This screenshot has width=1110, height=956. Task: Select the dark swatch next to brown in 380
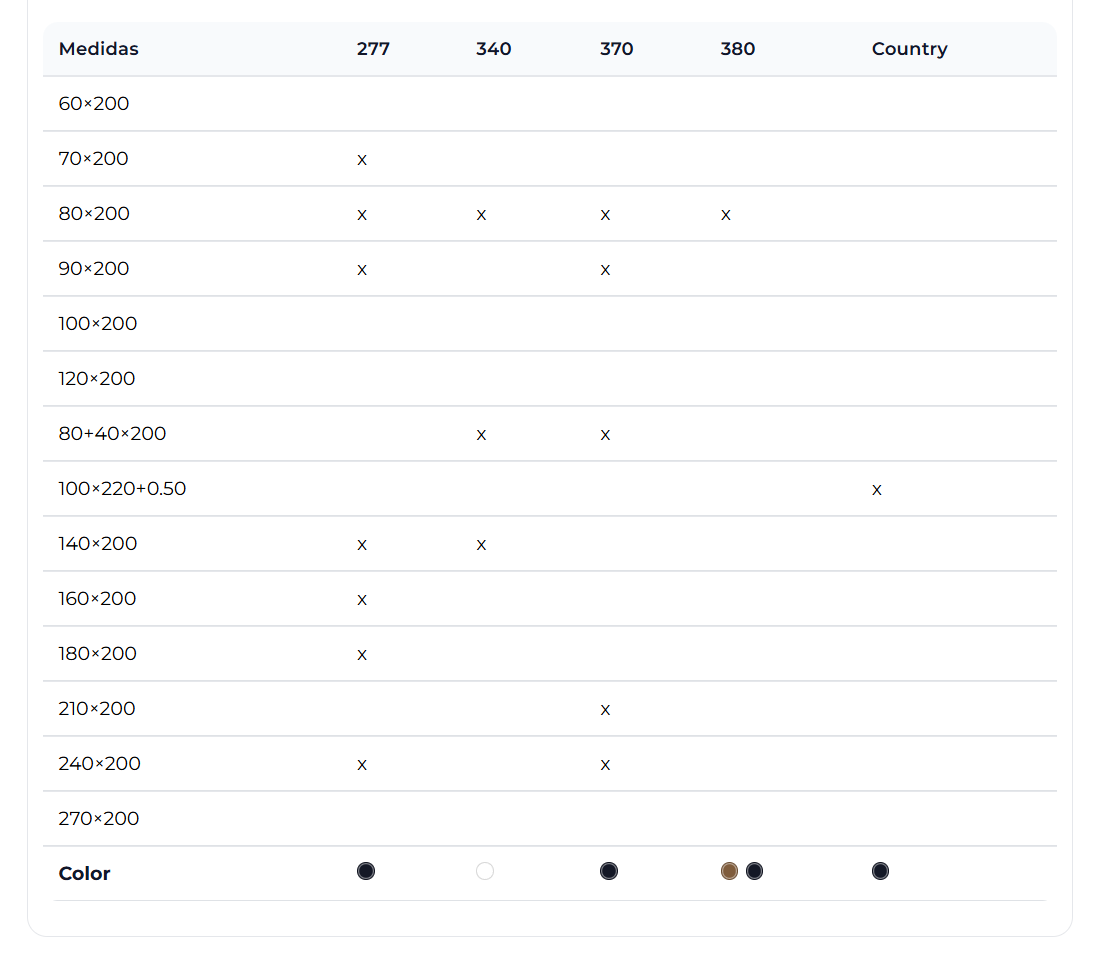tap(754, 871)
